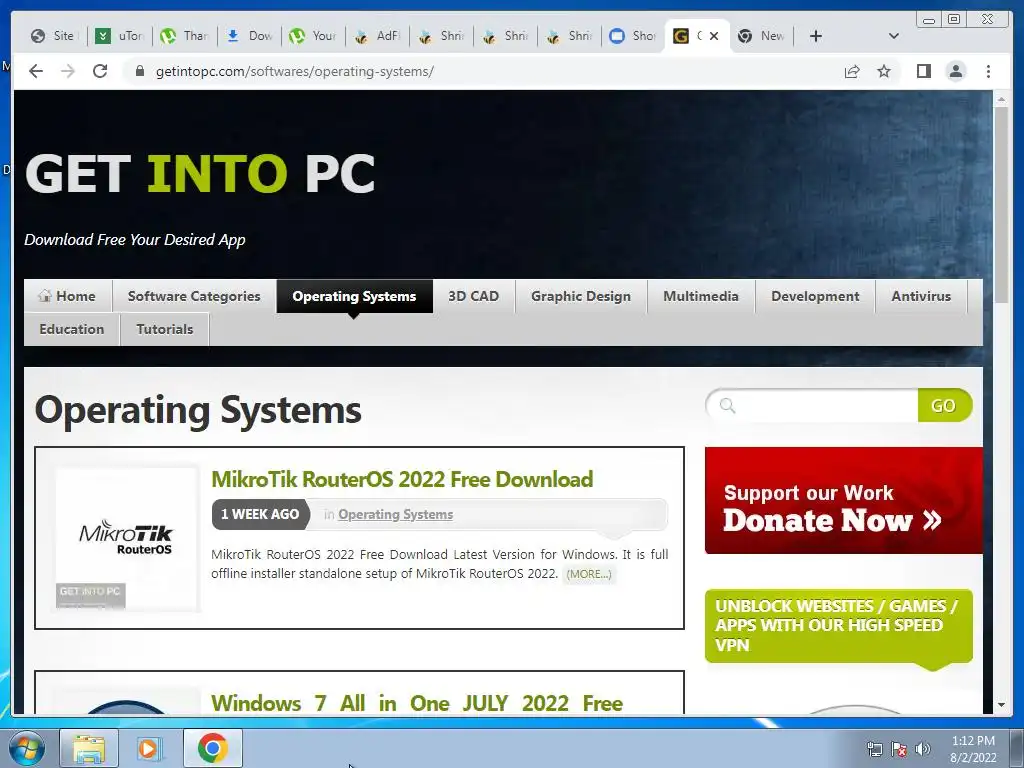
Task: Click the vertical scrollbar thumb
Action: 1001,204
